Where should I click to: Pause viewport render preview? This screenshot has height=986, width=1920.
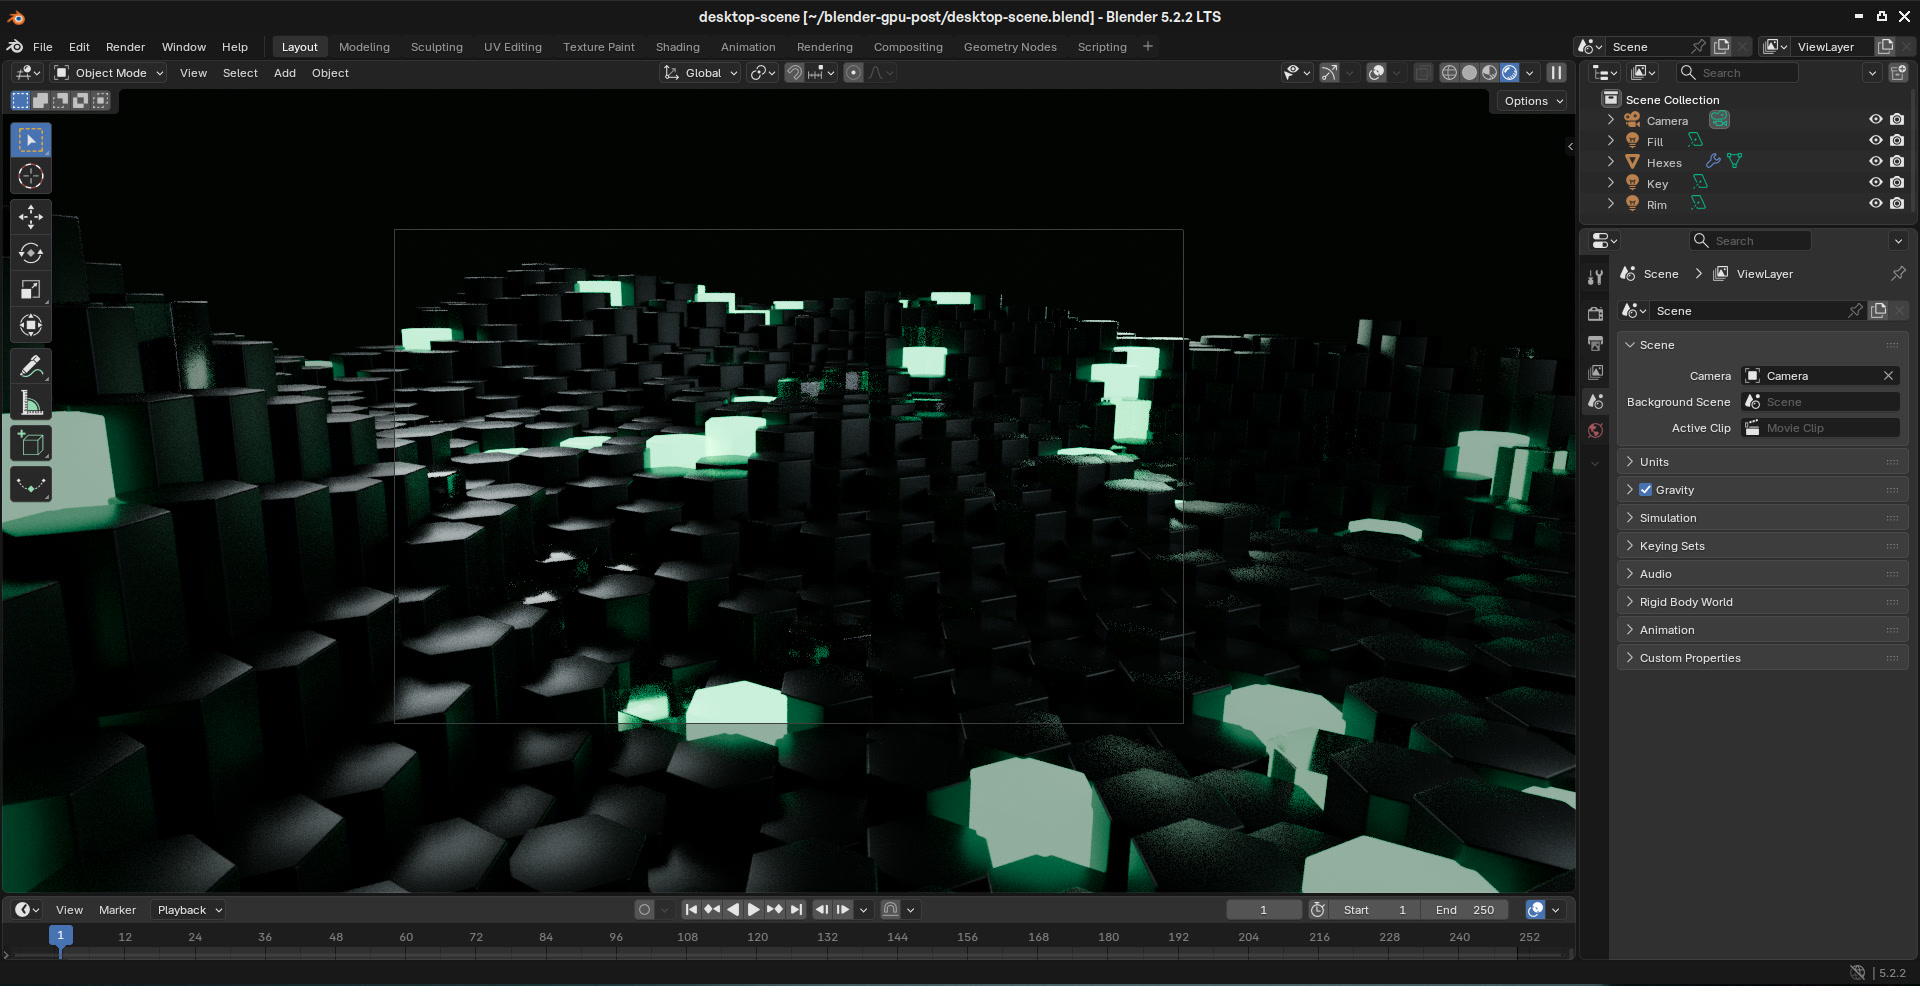click(x=1556, y=73)
